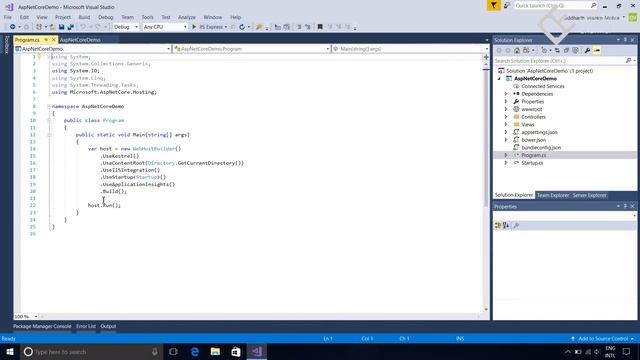Viewport: 640px width, 360px height.
Task: Open the Output tab
Action: point(108,326)
